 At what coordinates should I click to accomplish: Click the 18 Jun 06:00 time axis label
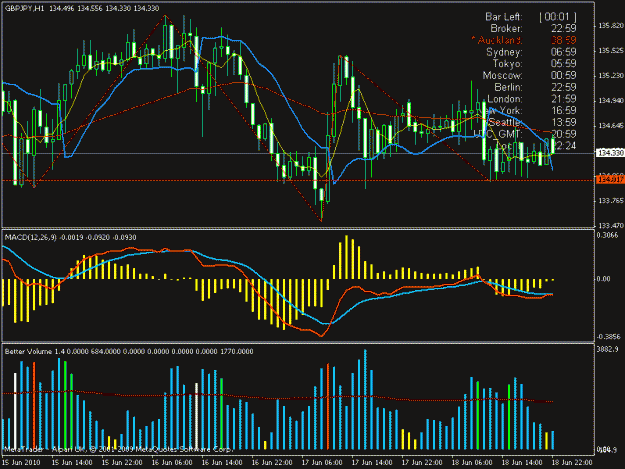point(472,463)
